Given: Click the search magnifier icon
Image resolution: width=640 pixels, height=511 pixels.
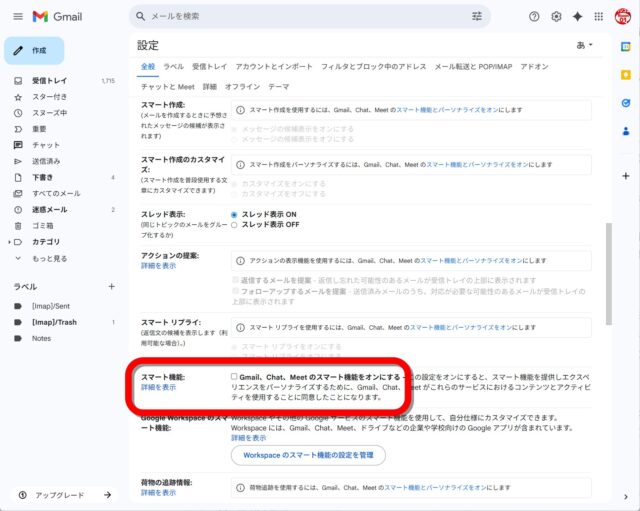Looking at the screenshot, I should pyautogui.click(x=140, y=16).
